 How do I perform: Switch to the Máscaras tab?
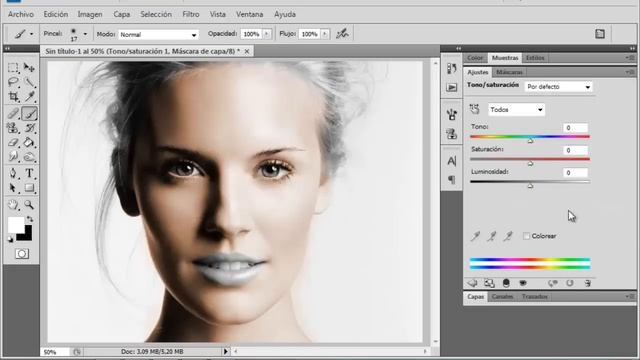509,72
